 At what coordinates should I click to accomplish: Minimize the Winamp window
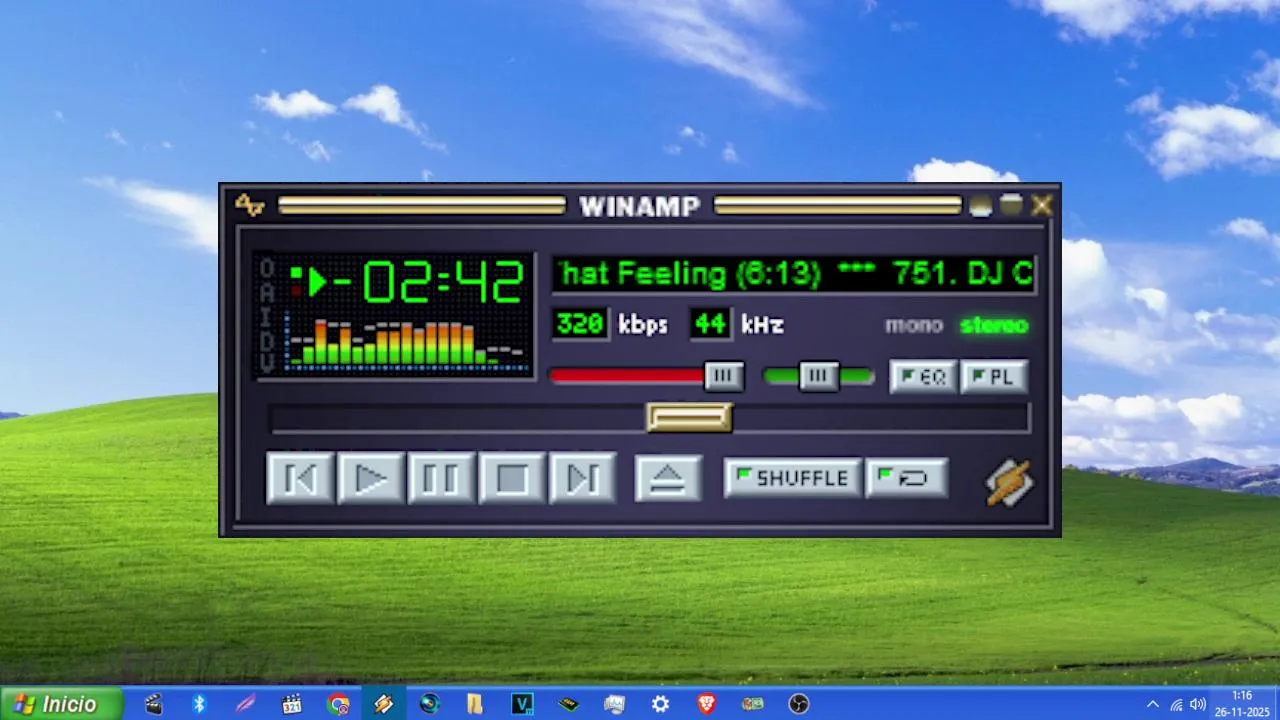[x=980, y=206]
